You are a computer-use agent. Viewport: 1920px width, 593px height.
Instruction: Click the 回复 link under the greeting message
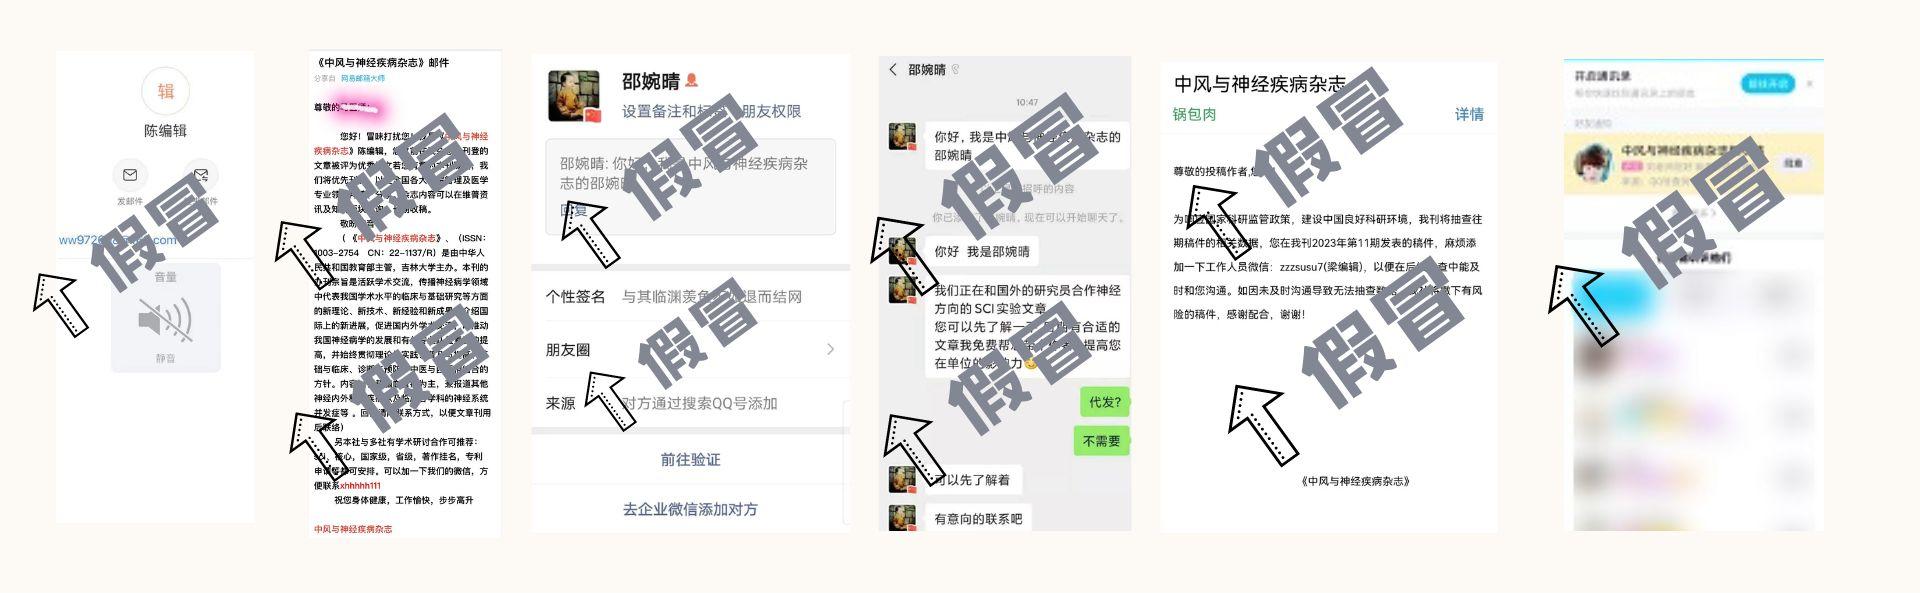coord(574,210)
